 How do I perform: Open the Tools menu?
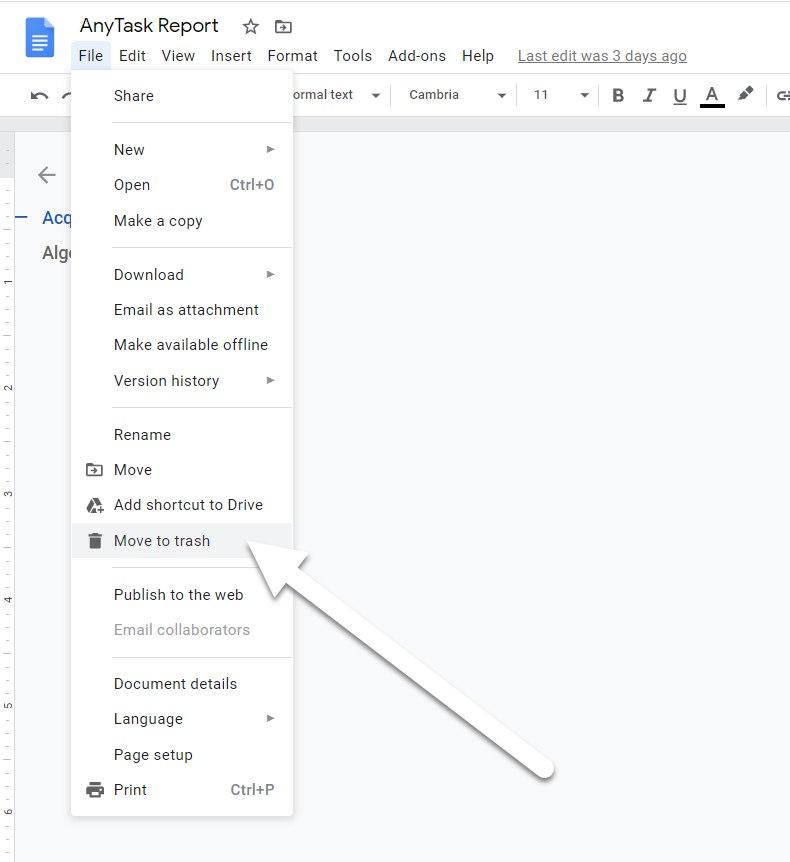[x=352, y=56]
